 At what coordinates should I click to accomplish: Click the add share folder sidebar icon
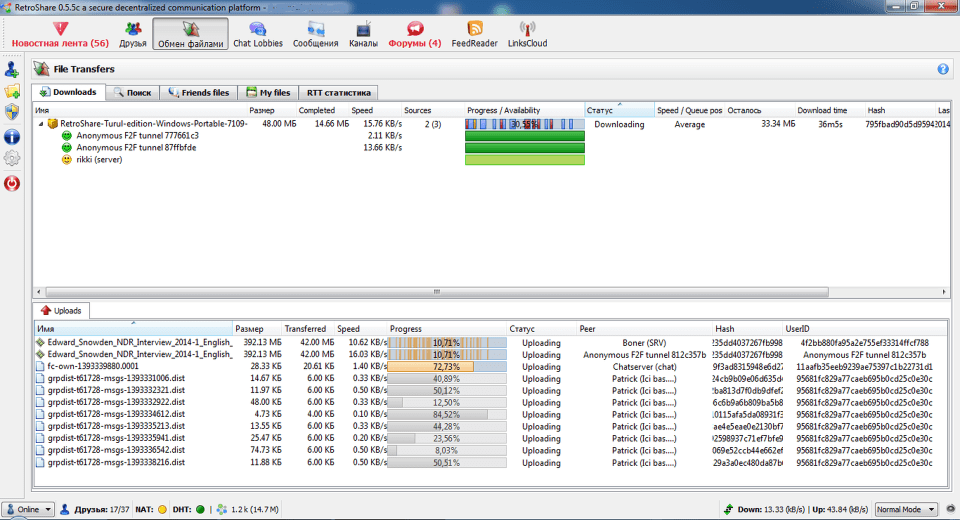point(12,91)
